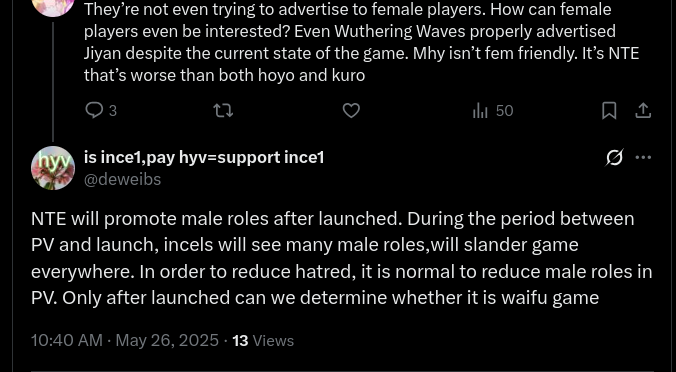Repost the tweet about Wuthering Waves
676x372 pixels.
click(x=224, y=111)
